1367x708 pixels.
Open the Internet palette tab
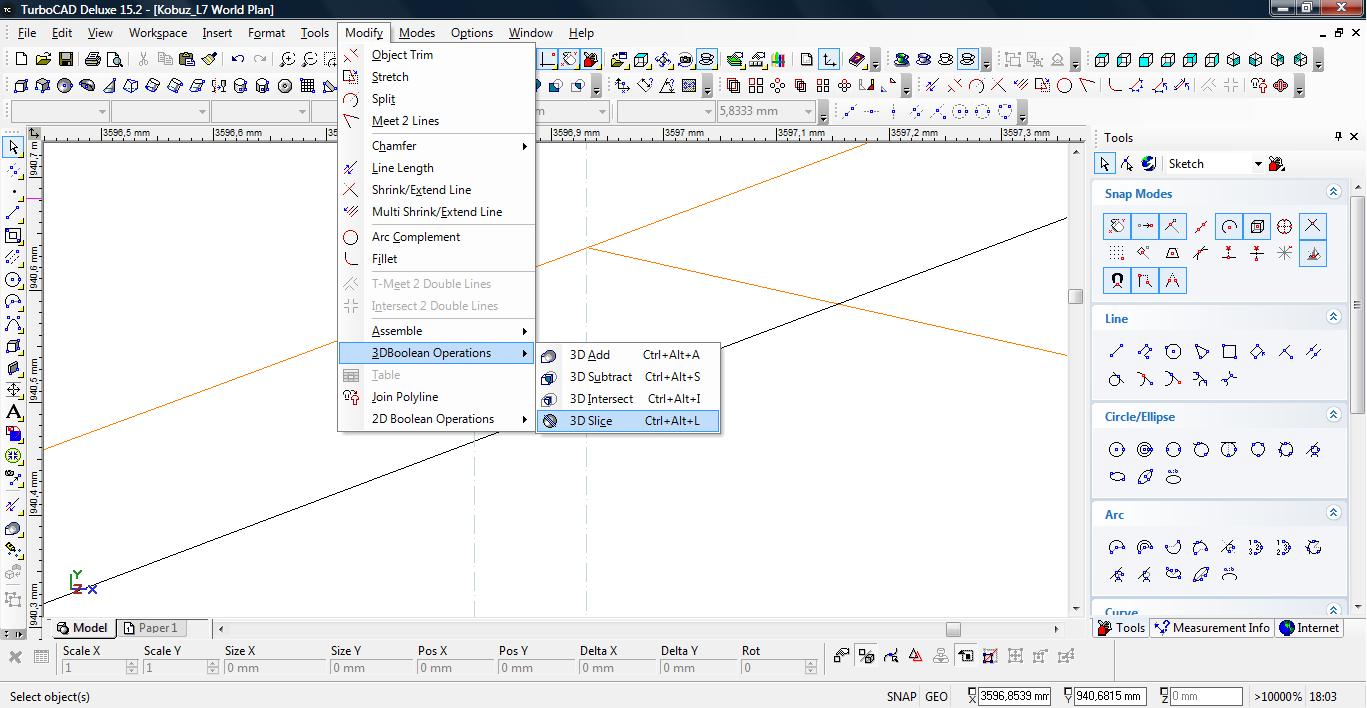[1309, 628]
